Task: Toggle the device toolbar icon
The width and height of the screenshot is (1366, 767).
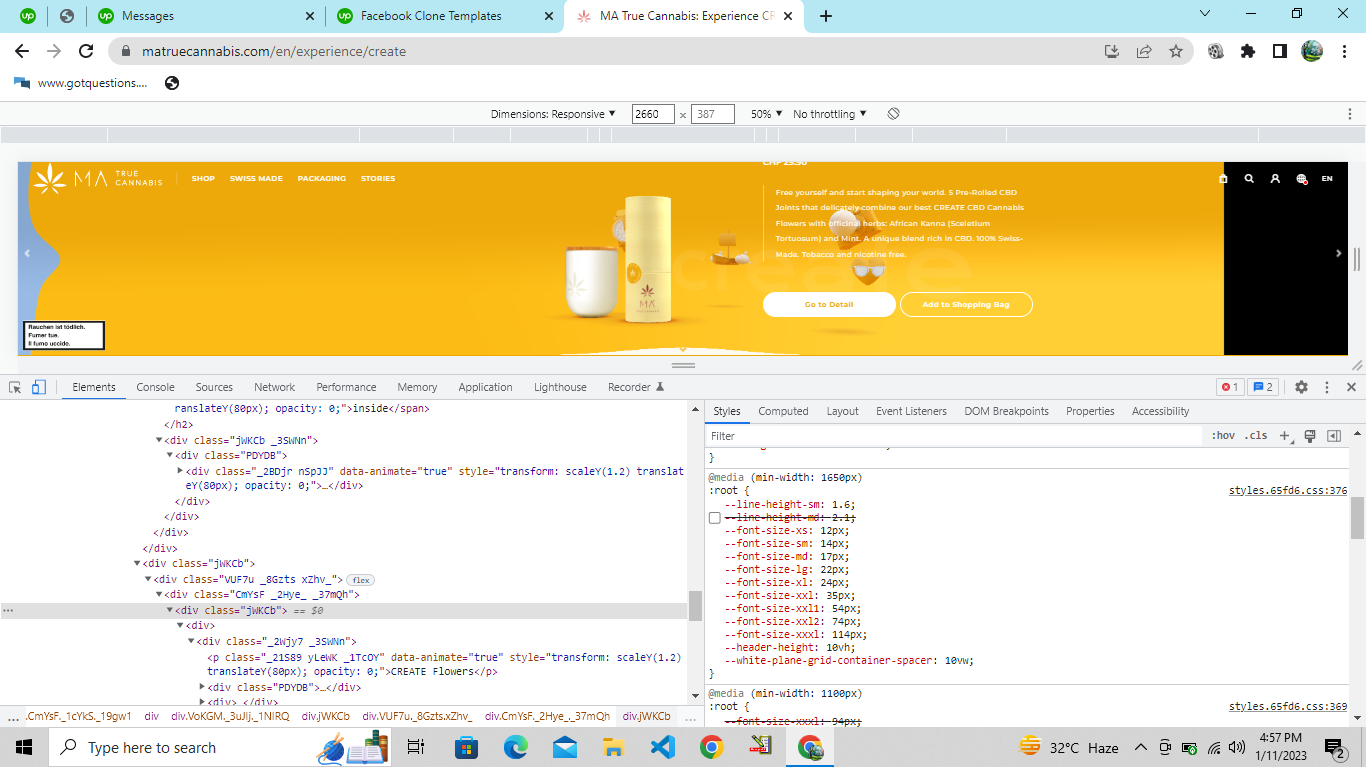Action: click(39, 387)
